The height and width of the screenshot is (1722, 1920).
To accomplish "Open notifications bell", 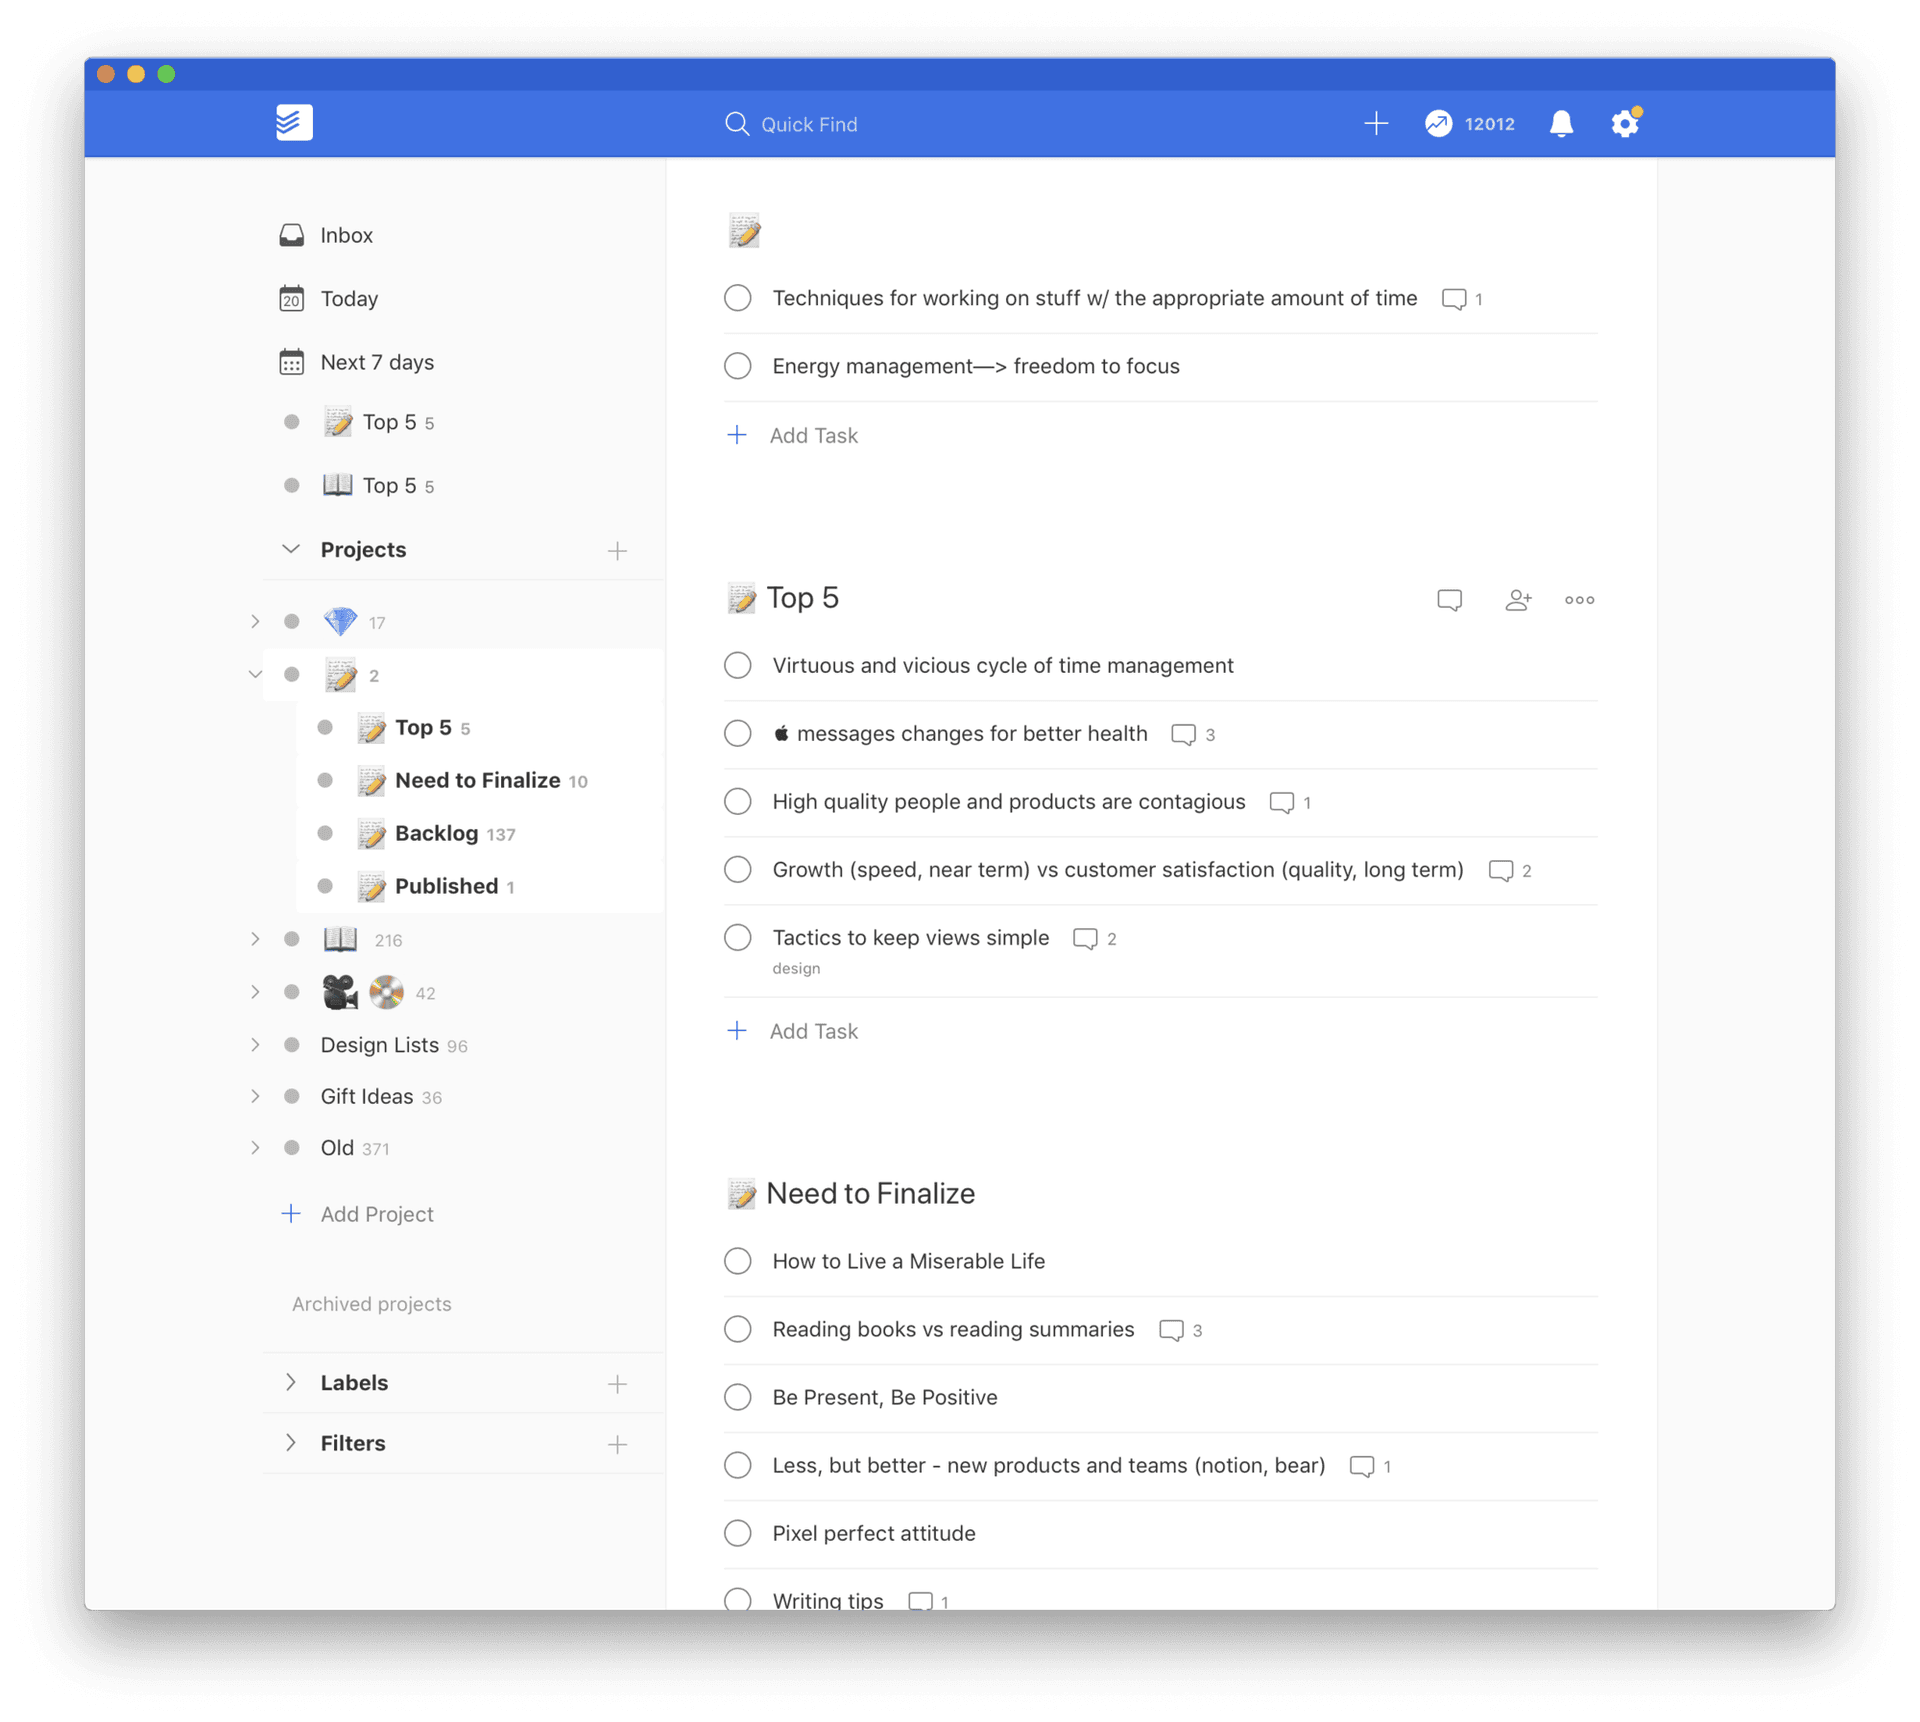I will 1561,124.
